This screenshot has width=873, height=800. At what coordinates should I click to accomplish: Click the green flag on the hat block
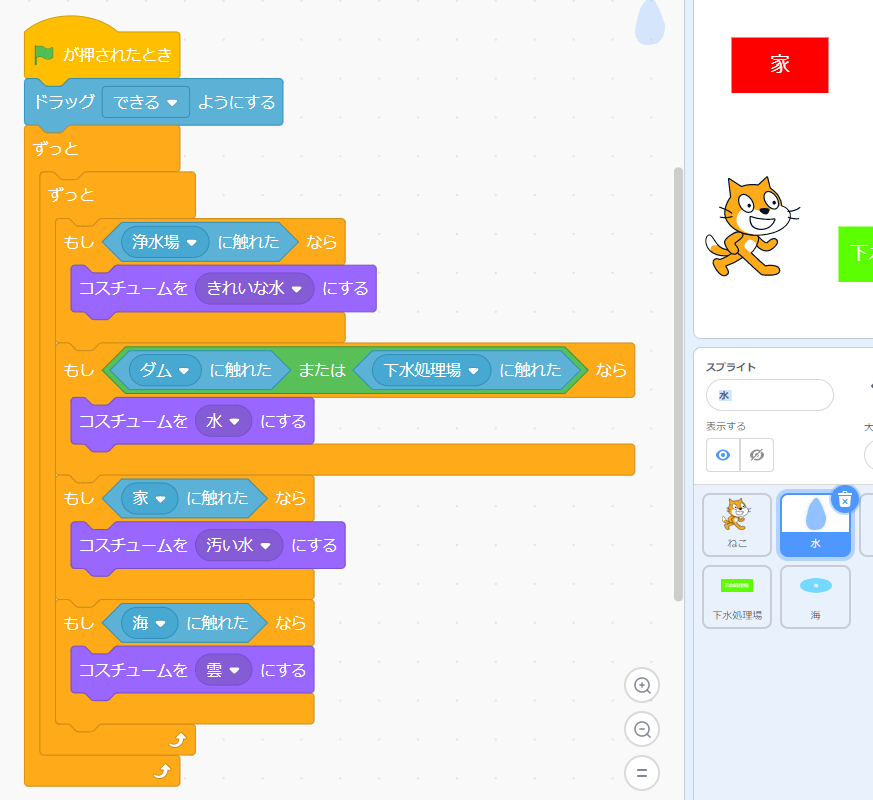pyautogui.click(x=44, y=54)
